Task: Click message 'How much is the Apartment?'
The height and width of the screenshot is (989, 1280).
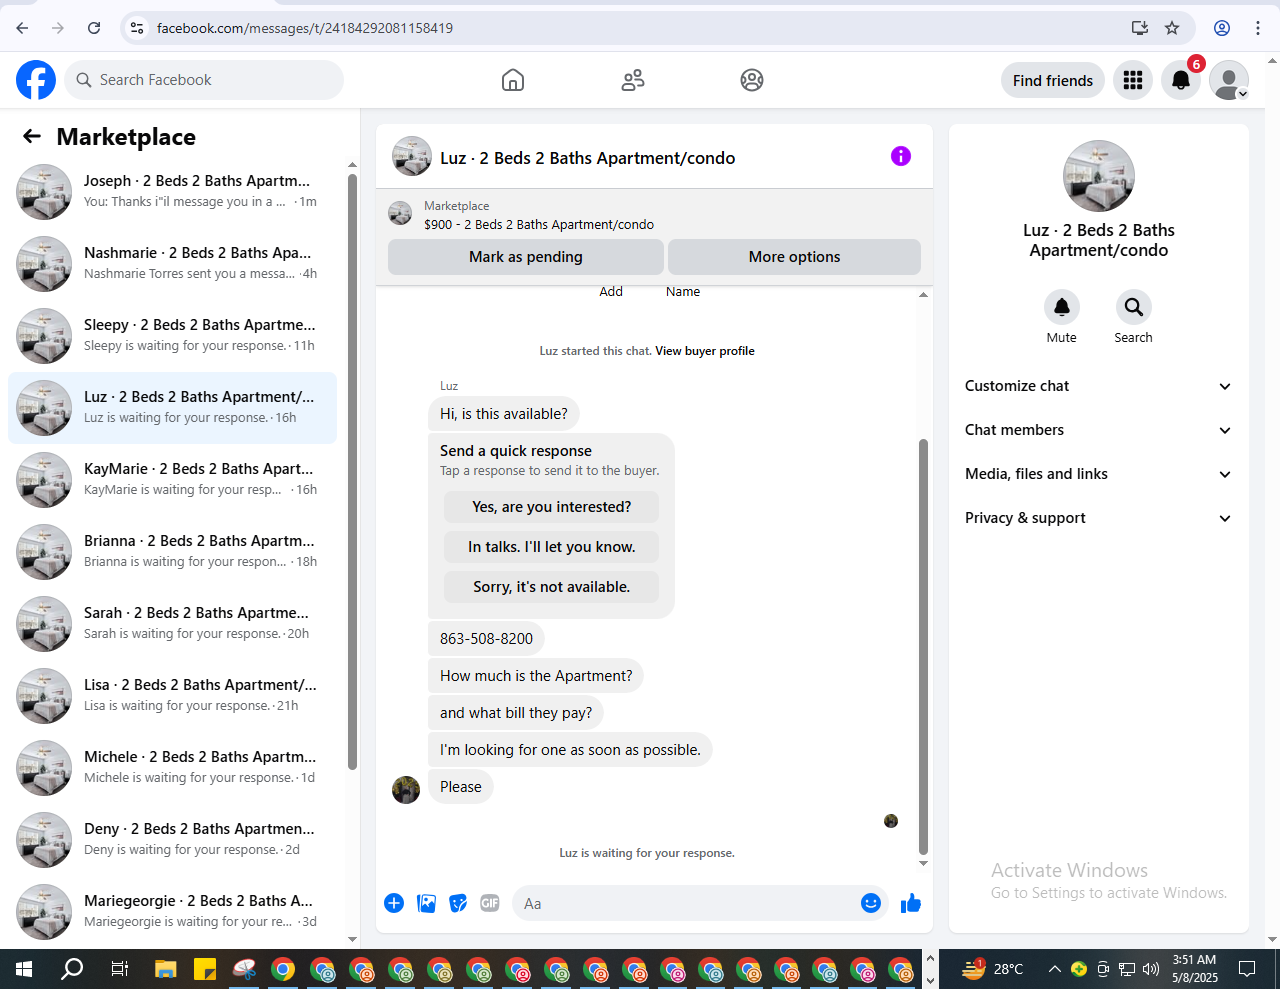Action: pyautogui.click(x=536, y=676)
